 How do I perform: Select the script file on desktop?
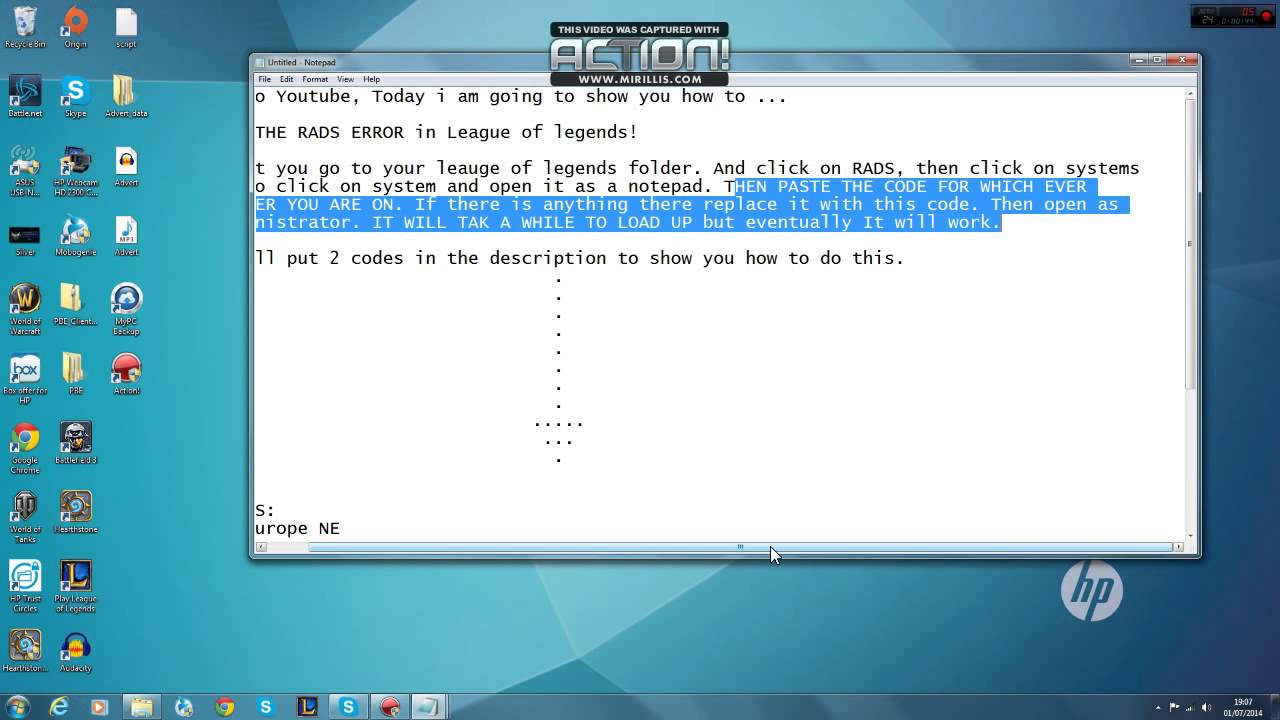[x=126, y=27]
